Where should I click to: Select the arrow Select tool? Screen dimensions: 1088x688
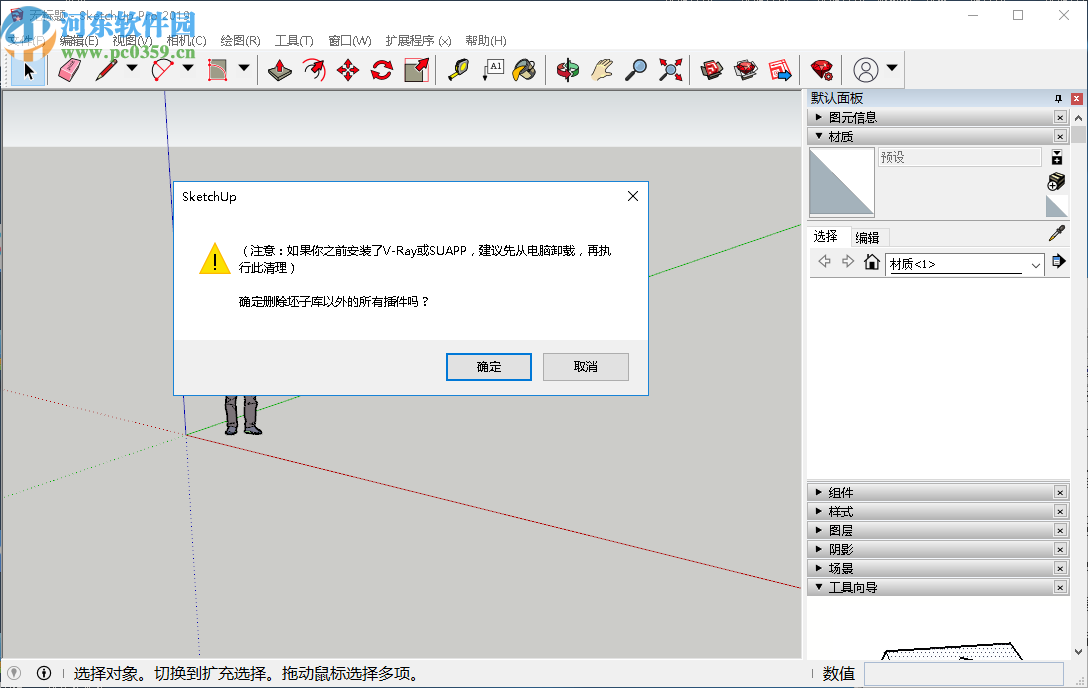pos(28,70)
